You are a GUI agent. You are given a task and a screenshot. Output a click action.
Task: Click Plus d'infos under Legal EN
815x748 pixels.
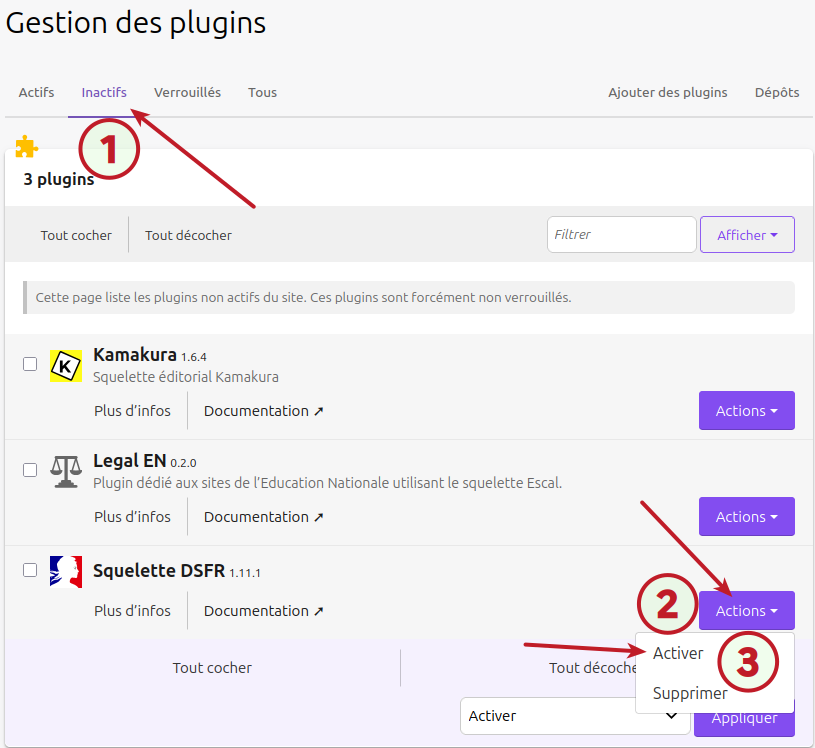point(132,517)
